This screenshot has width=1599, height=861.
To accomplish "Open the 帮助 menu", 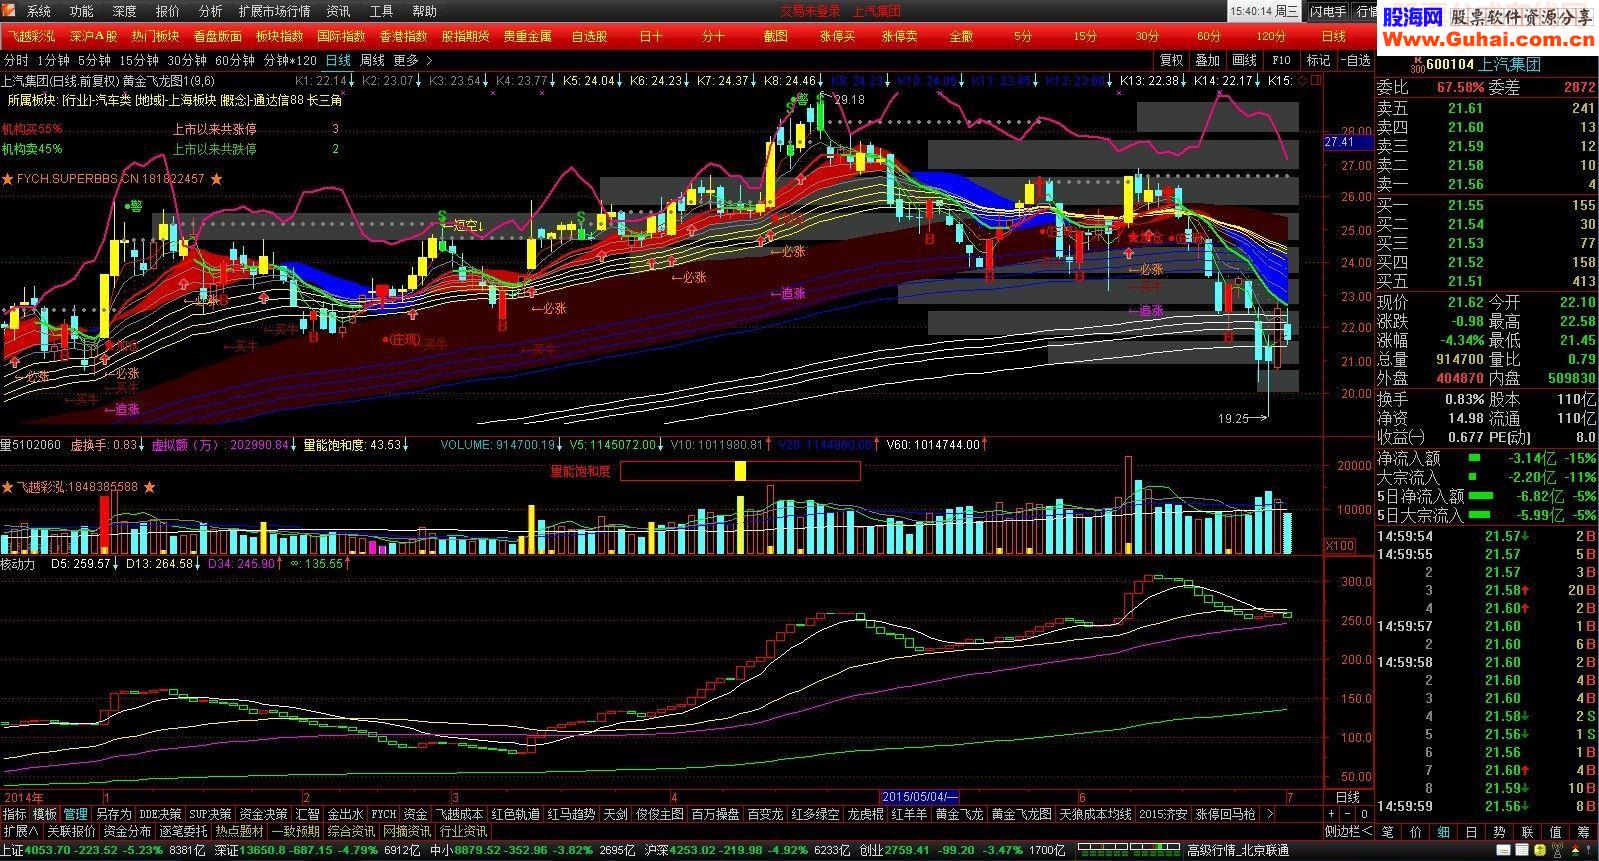I will (x=424, y=11).
